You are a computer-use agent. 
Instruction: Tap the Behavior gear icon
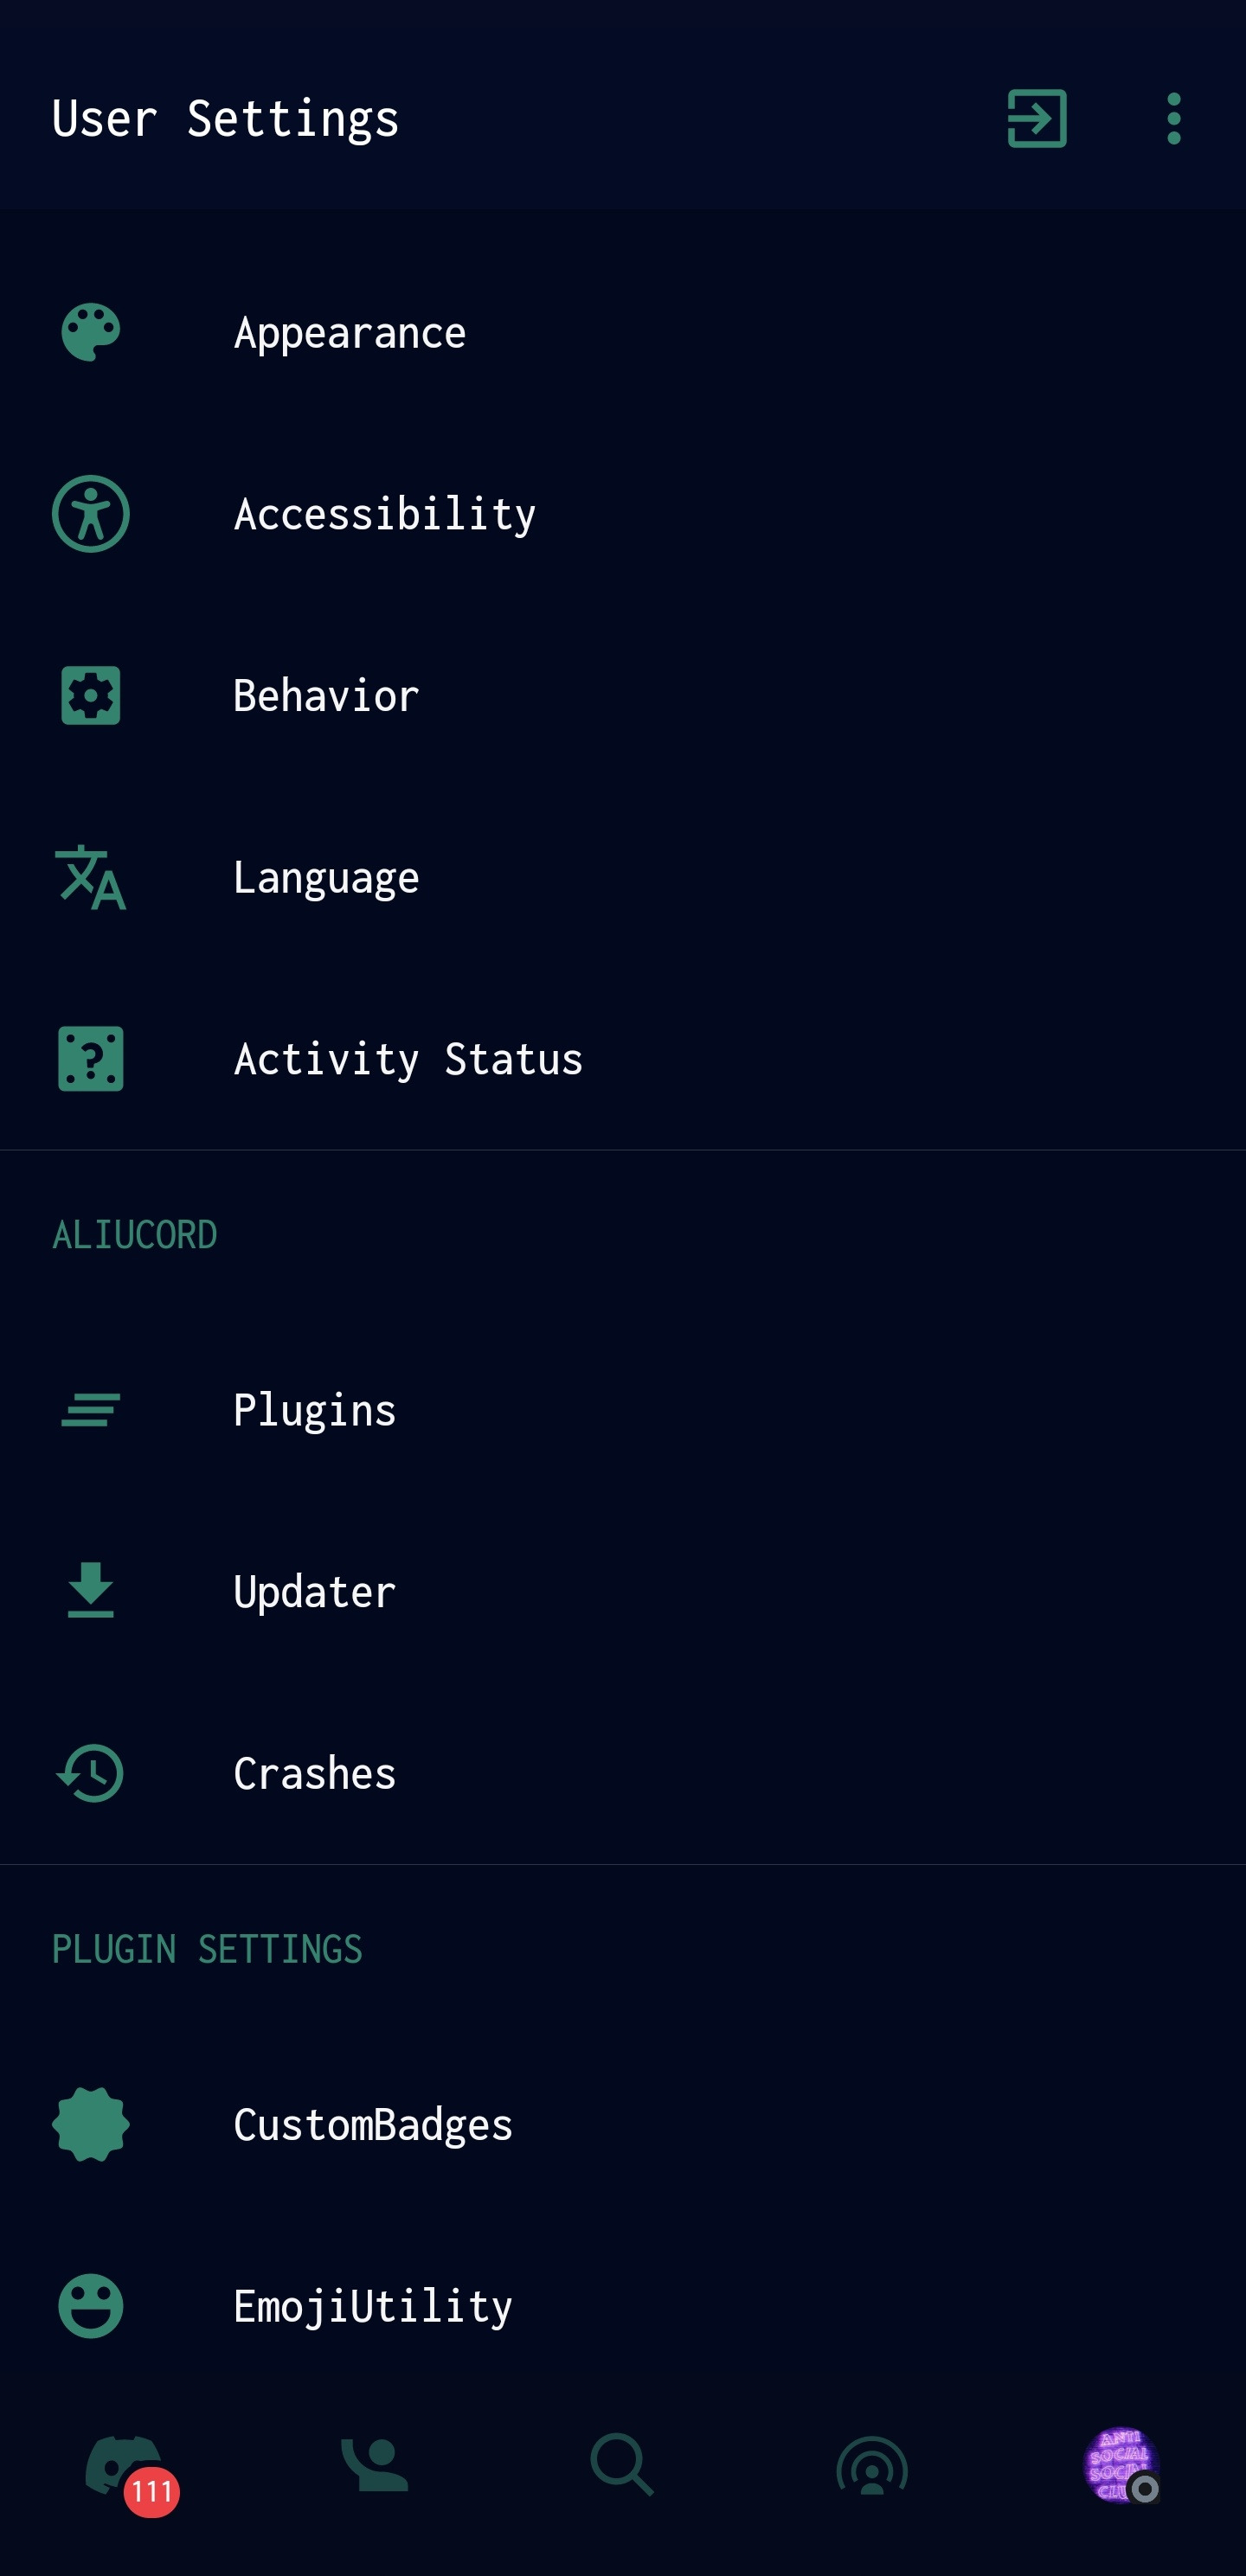(x=91, y=695)
